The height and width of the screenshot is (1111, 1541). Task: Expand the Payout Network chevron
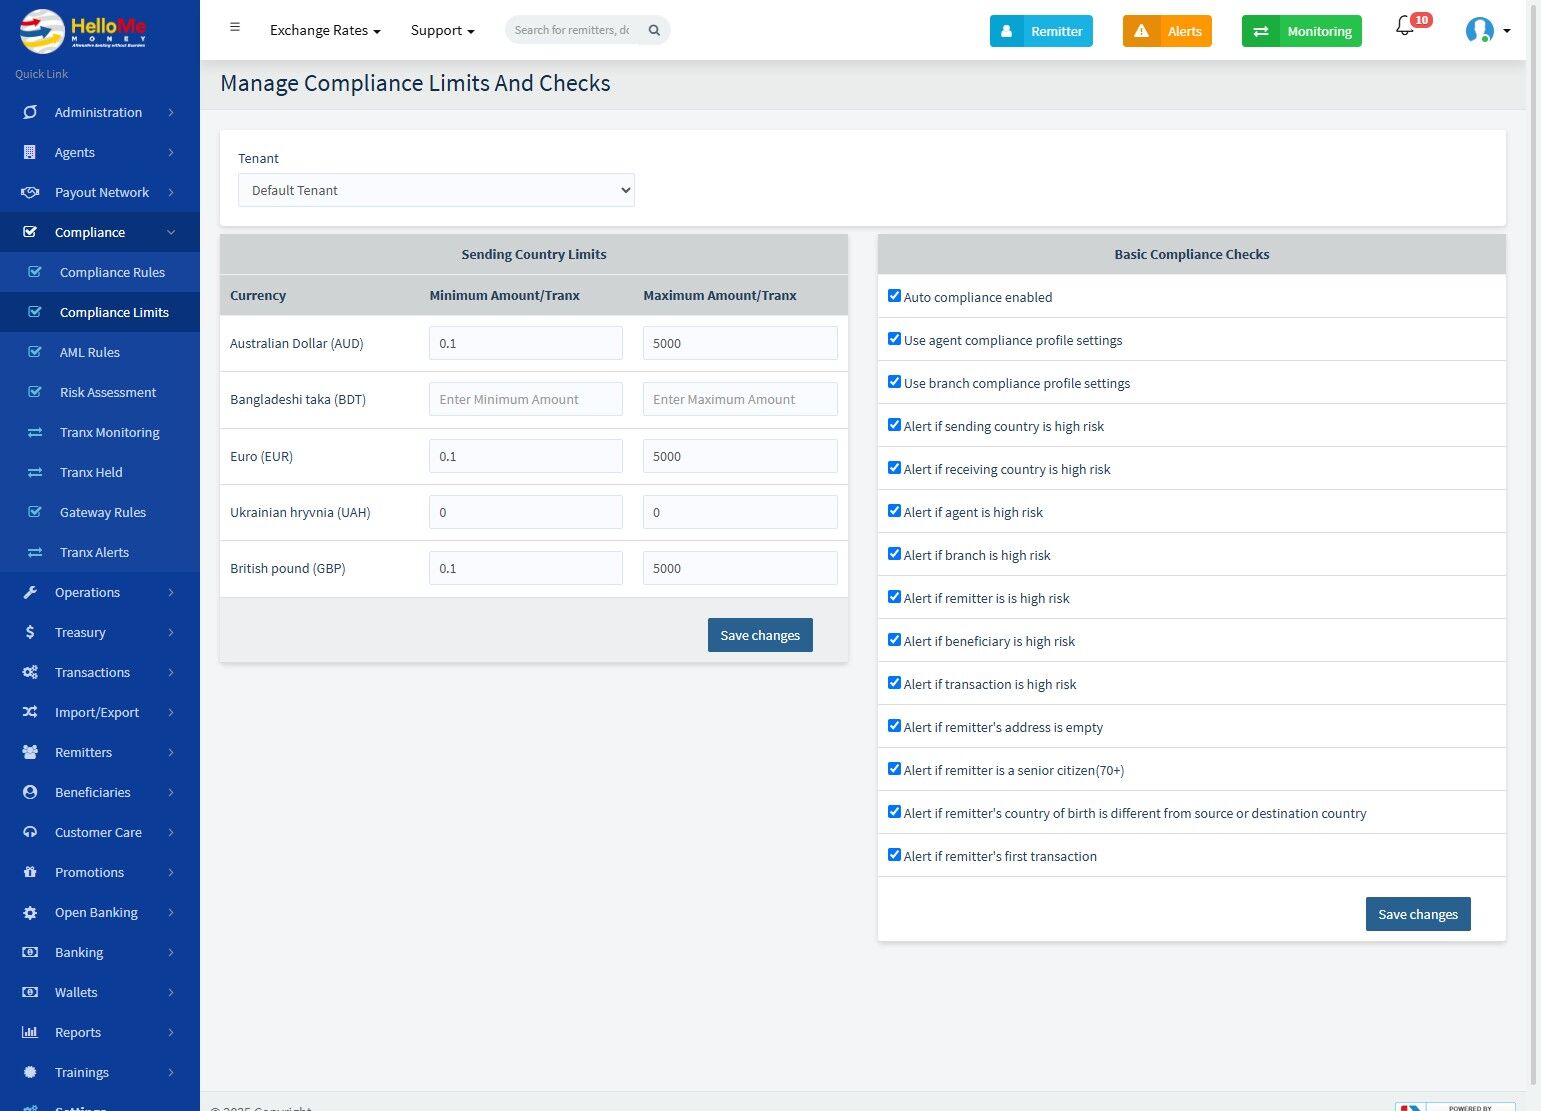pyautogui.click(x=171, y=192)
